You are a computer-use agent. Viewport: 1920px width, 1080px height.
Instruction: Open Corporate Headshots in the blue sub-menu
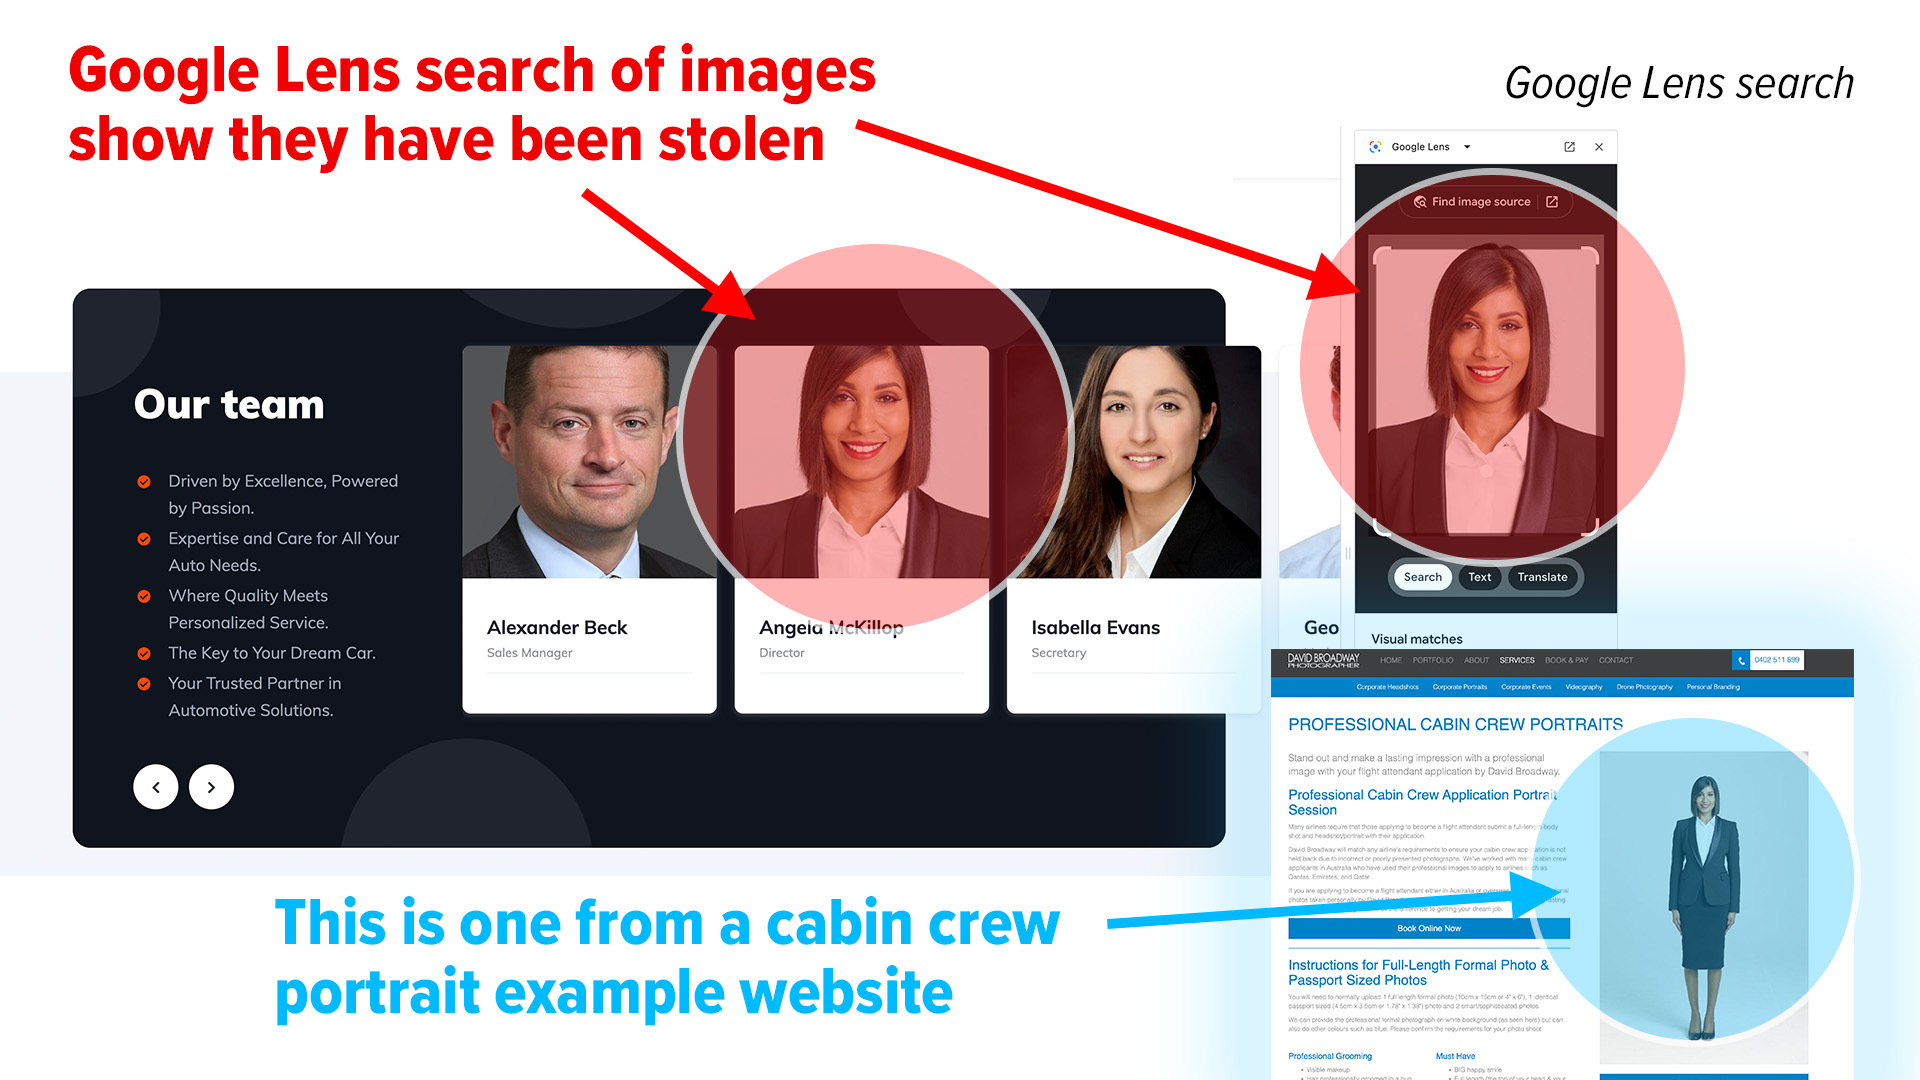(1387, 686)
